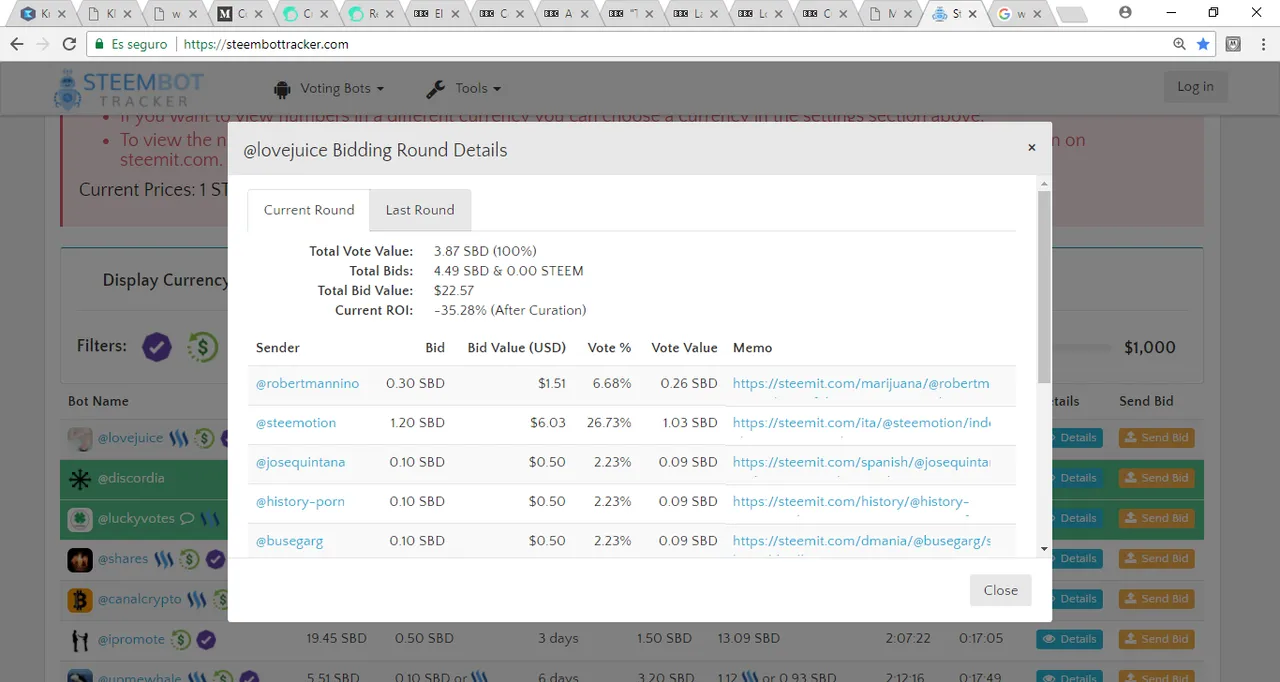Click the Steem logo icon beside @canalcrypto
The height and width of the screenshot is (682, 1280).
[x=197, y=599]
